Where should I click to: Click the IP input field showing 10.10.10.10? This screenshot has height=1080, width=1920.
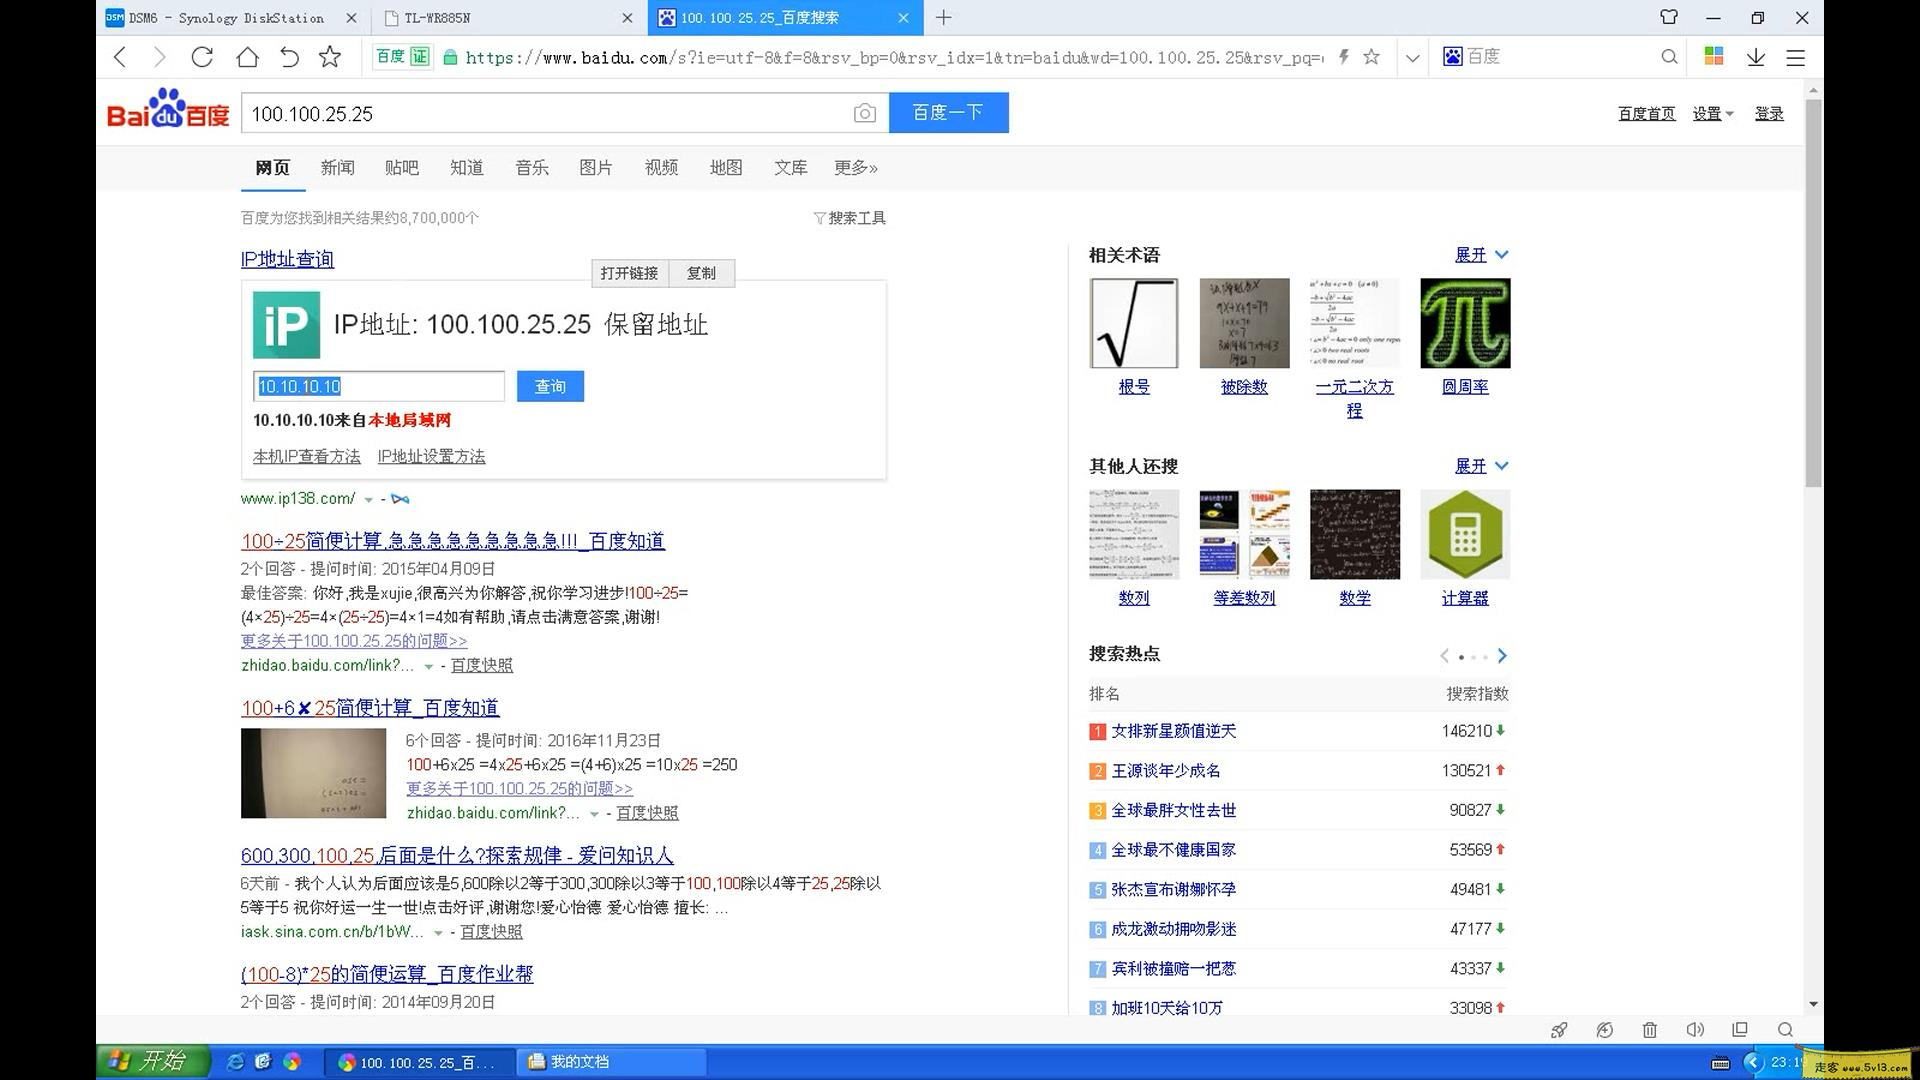pyautogui.click(x=378, y=386)
